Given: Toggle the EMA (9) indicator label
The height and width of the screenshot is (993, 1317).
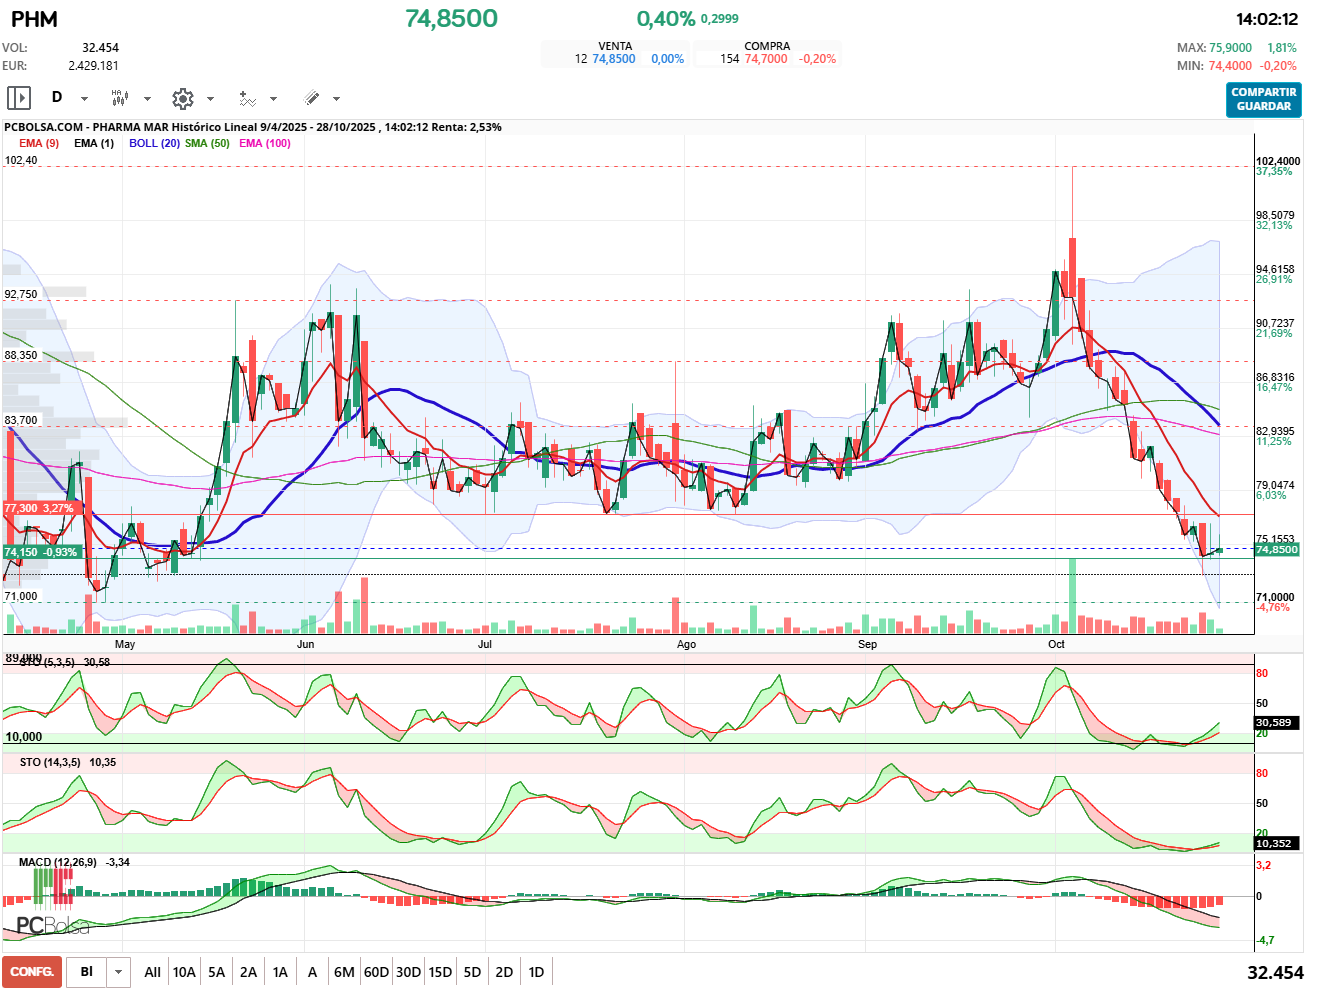Looking at the screenshot, I should (39, 143).
